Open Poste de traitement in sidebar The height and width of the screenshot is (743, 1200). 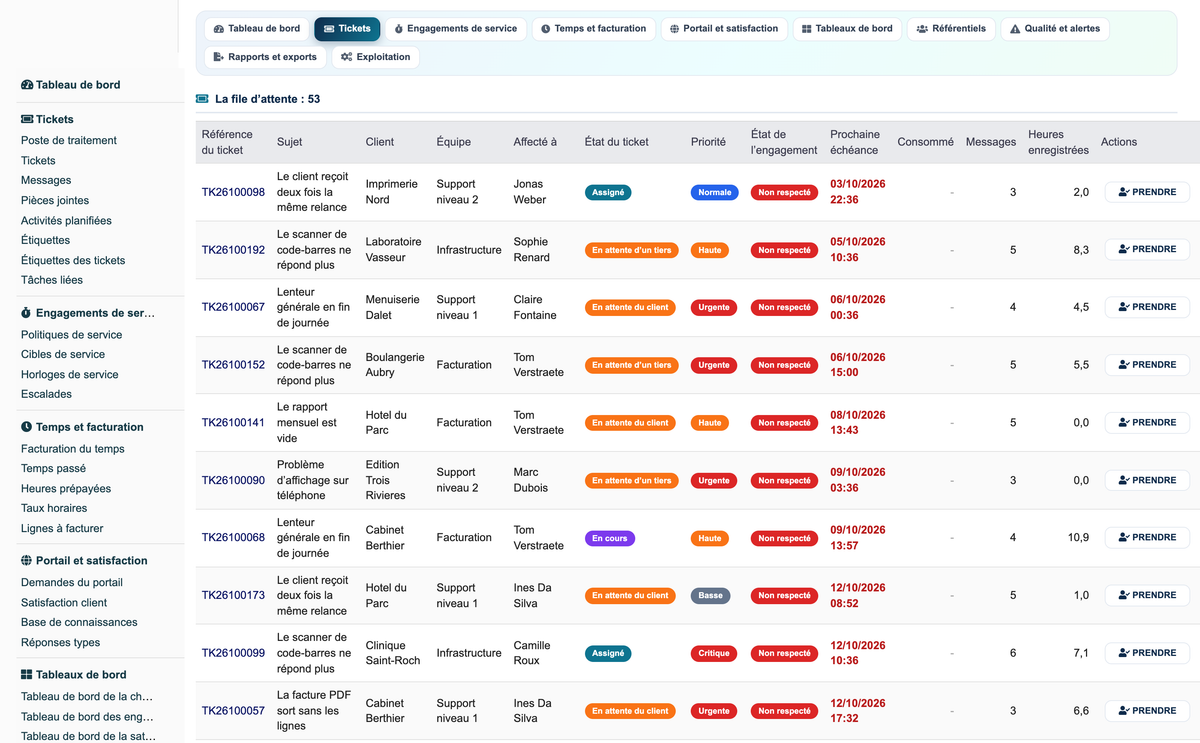(x=69, y=141)
